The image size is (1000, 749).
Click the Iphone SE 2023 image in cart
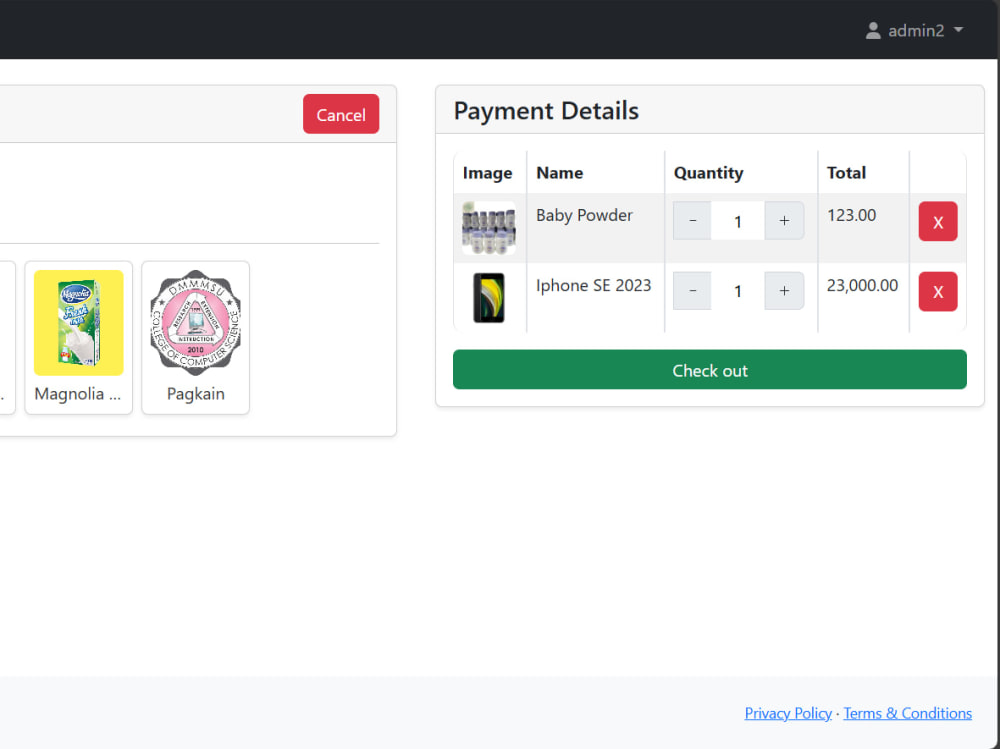[x=489, y=298]
